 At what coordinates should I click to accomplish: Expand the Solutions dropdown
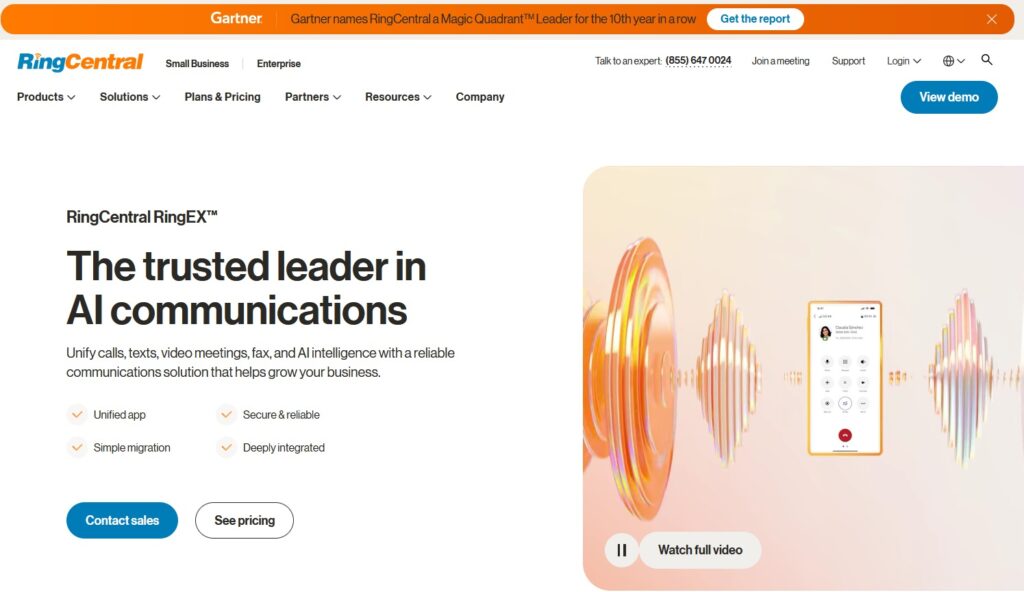(x=129, y=97)
